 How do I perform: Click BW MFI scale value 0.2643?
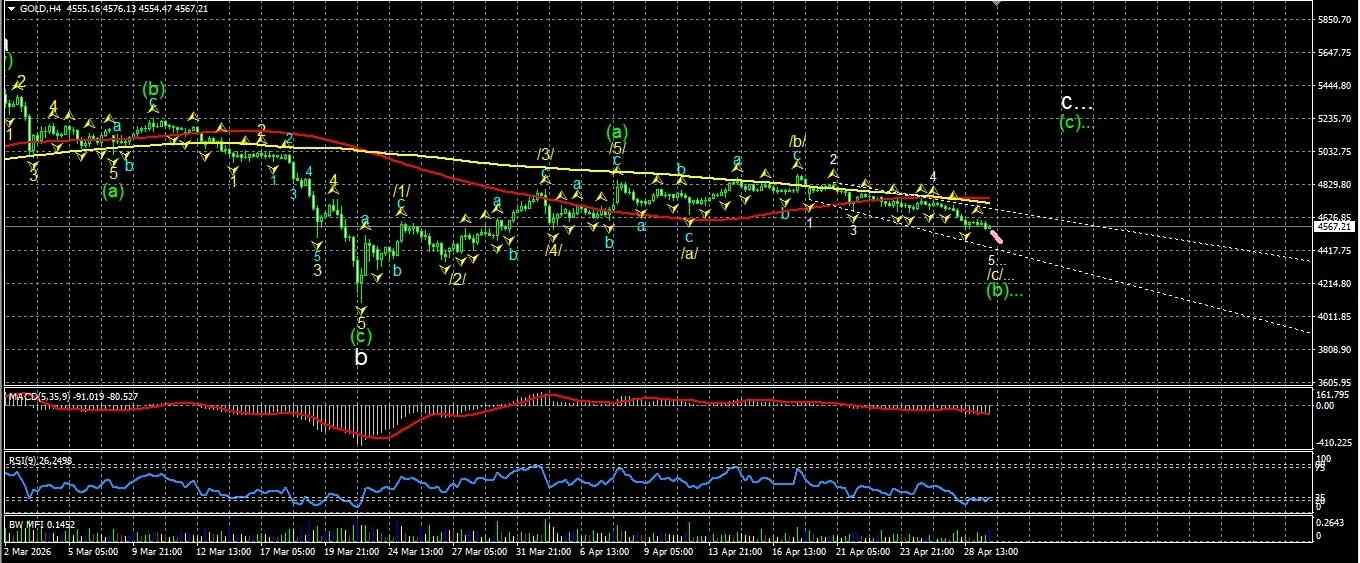tap(1331, 522)
